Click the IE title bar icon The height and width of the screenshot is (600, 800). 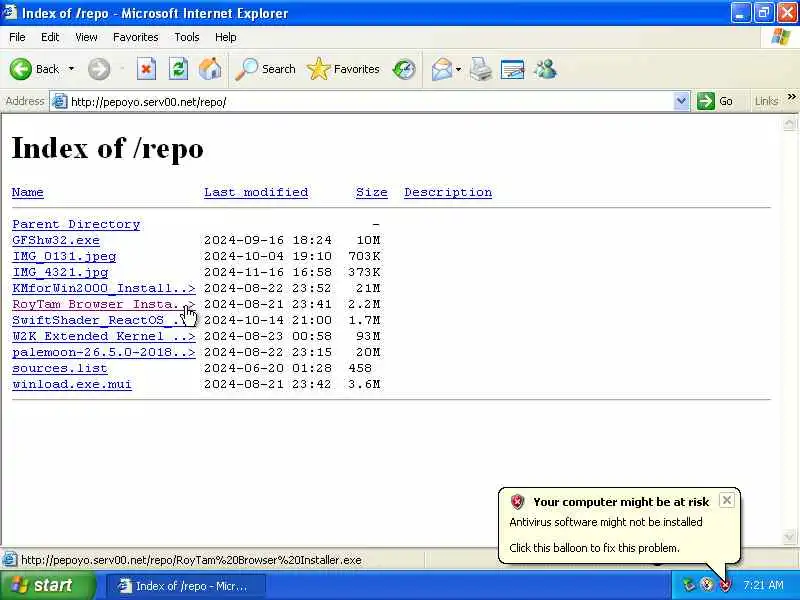(10, 12)
